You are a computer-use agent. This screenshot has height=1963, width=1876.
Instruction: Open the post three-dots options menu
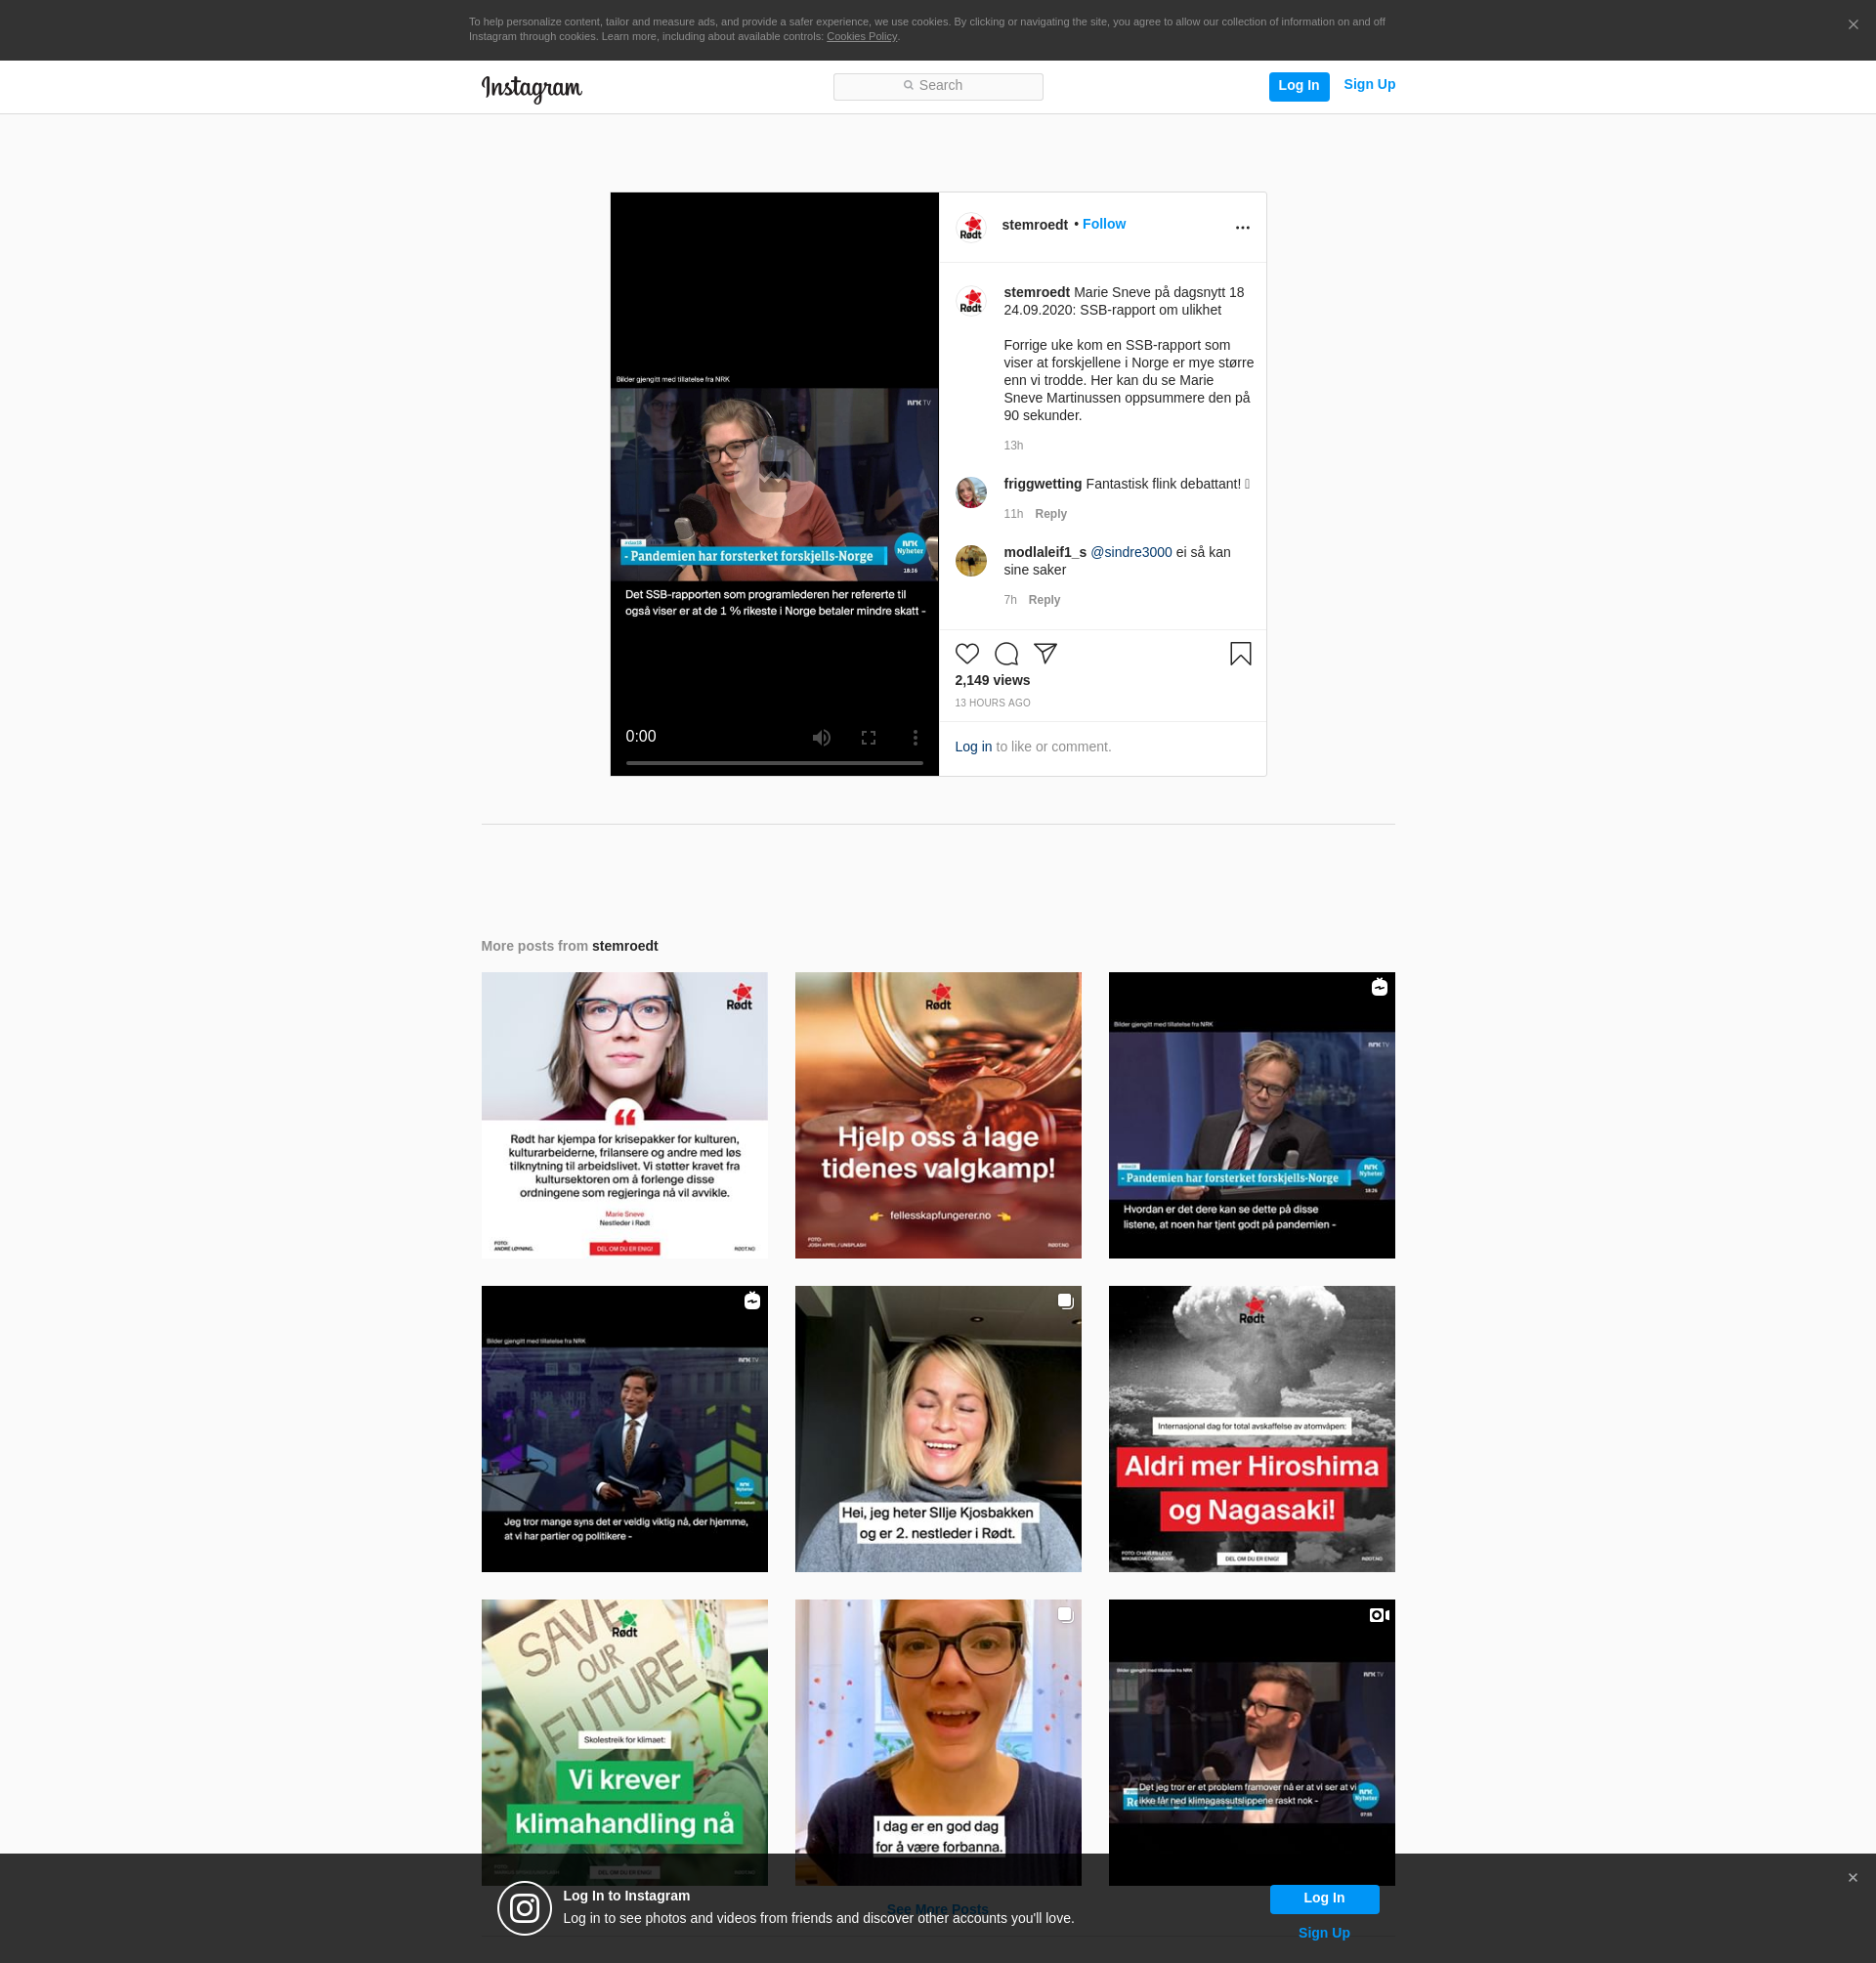coord(1242,228)
